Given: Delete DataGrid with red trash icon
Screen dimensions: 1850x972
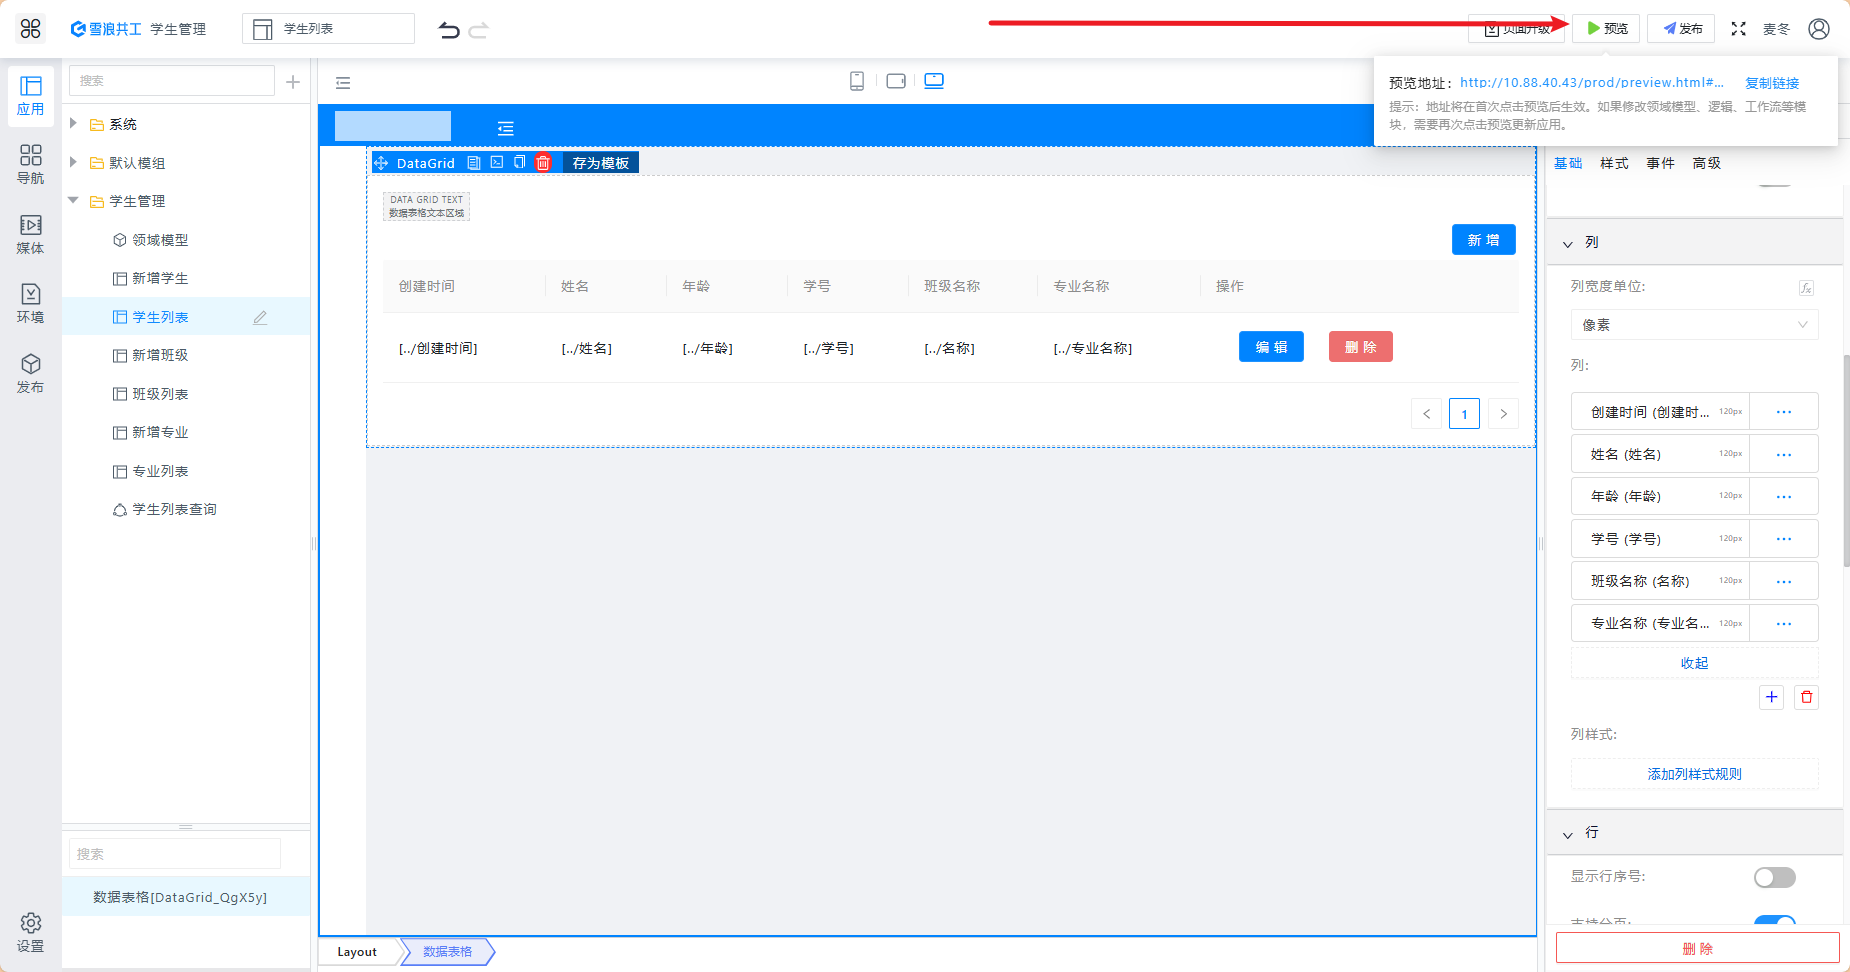Looking at the screenshot, I should pyautogui.click(x=543, y=163).
